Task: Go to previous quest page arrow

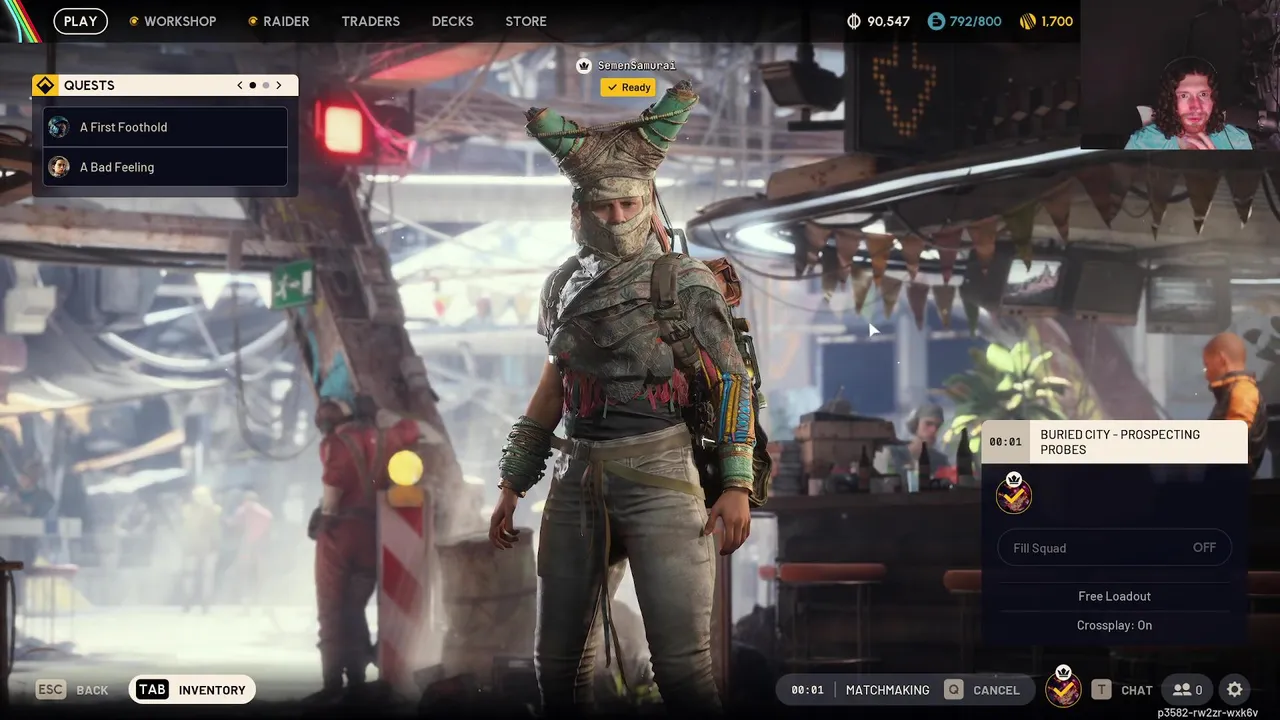Action: tap(240, 86)
